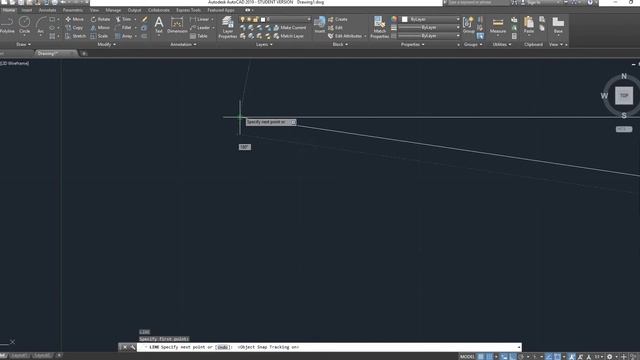The height and width of the screenshot is (360, 640).
Task: Click the Linear dimension tool
Action: (x=200, y=19)
